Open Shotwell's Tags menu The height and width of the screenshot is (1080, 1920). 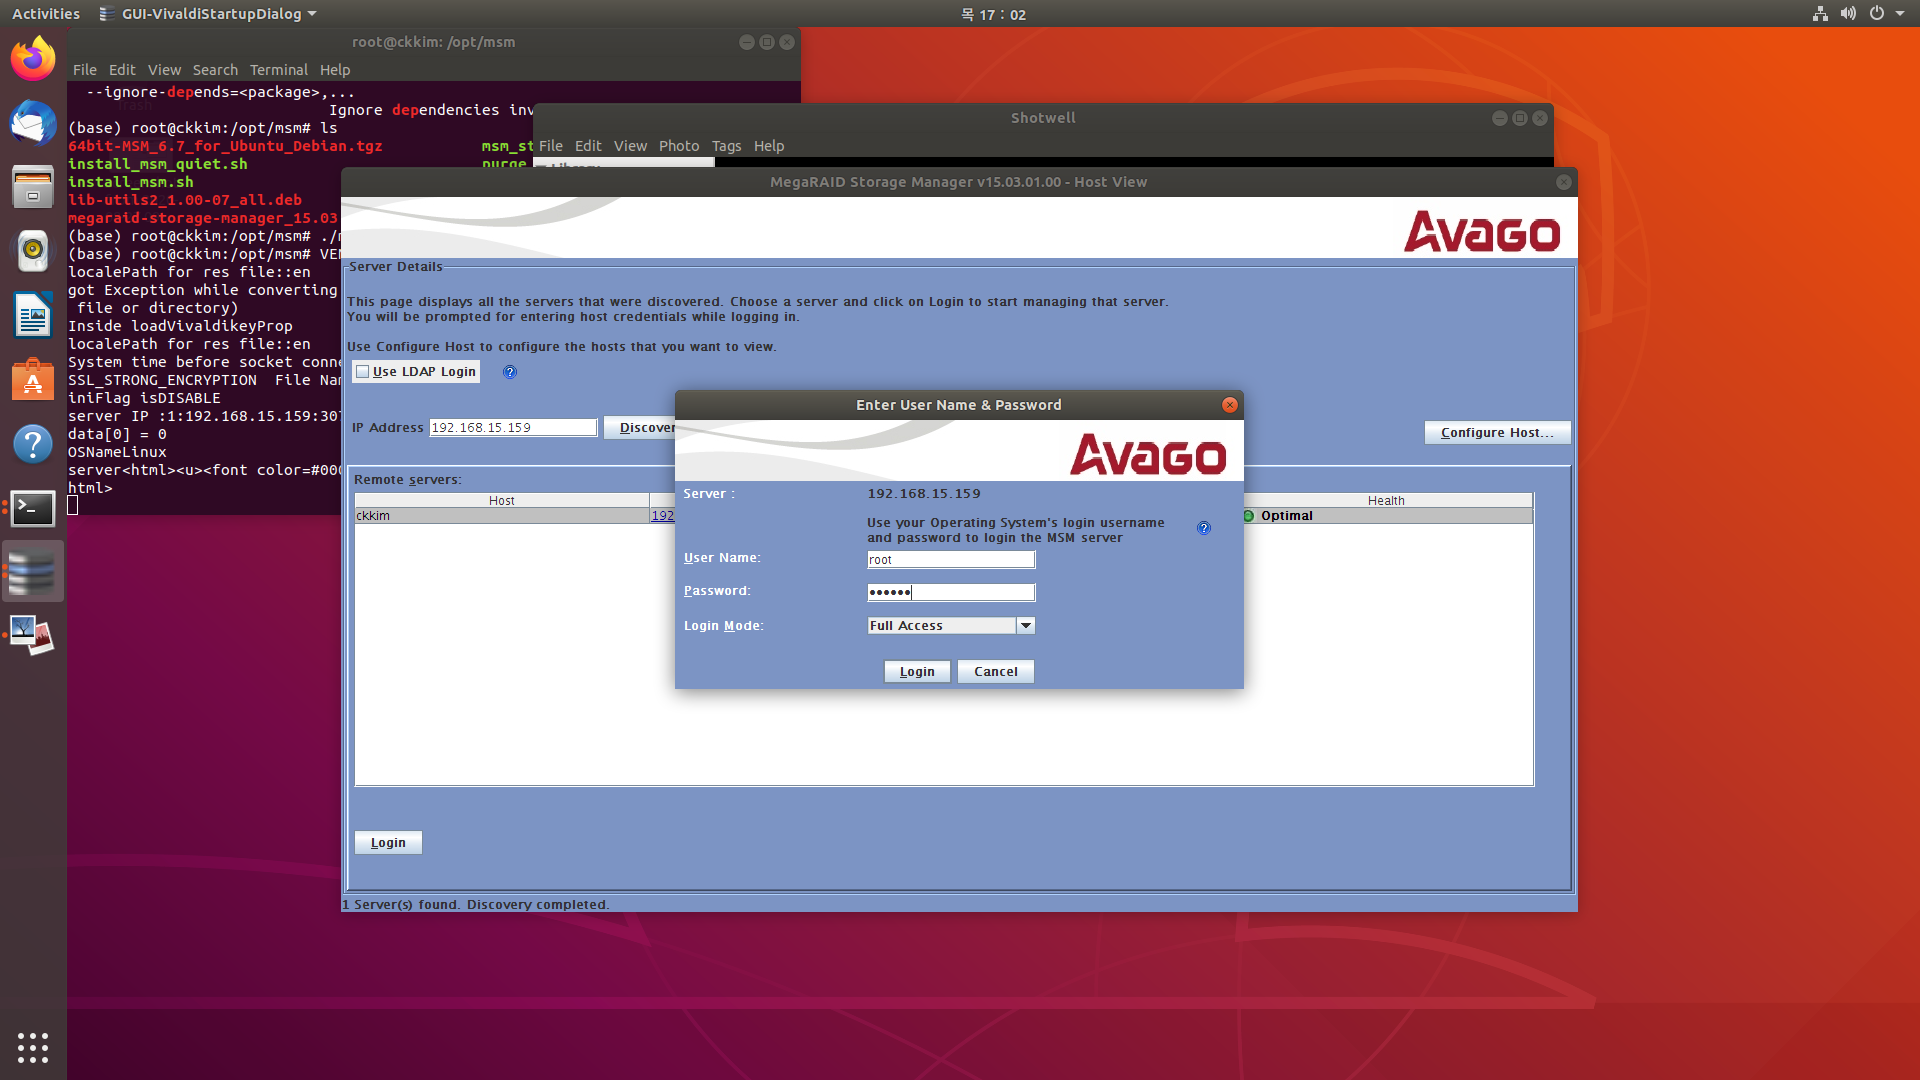pos(726,146)
